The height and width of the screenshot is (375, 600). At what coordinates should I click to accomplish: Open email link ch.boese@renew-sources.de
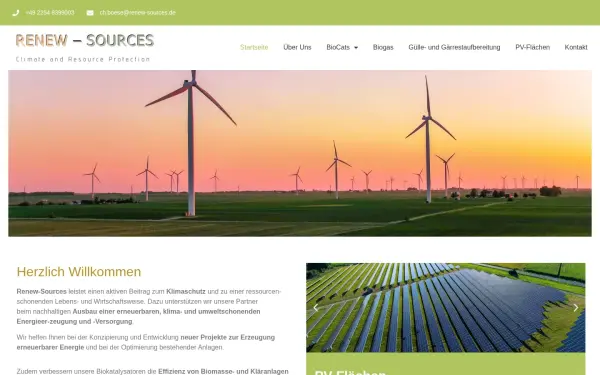(138, 13)
